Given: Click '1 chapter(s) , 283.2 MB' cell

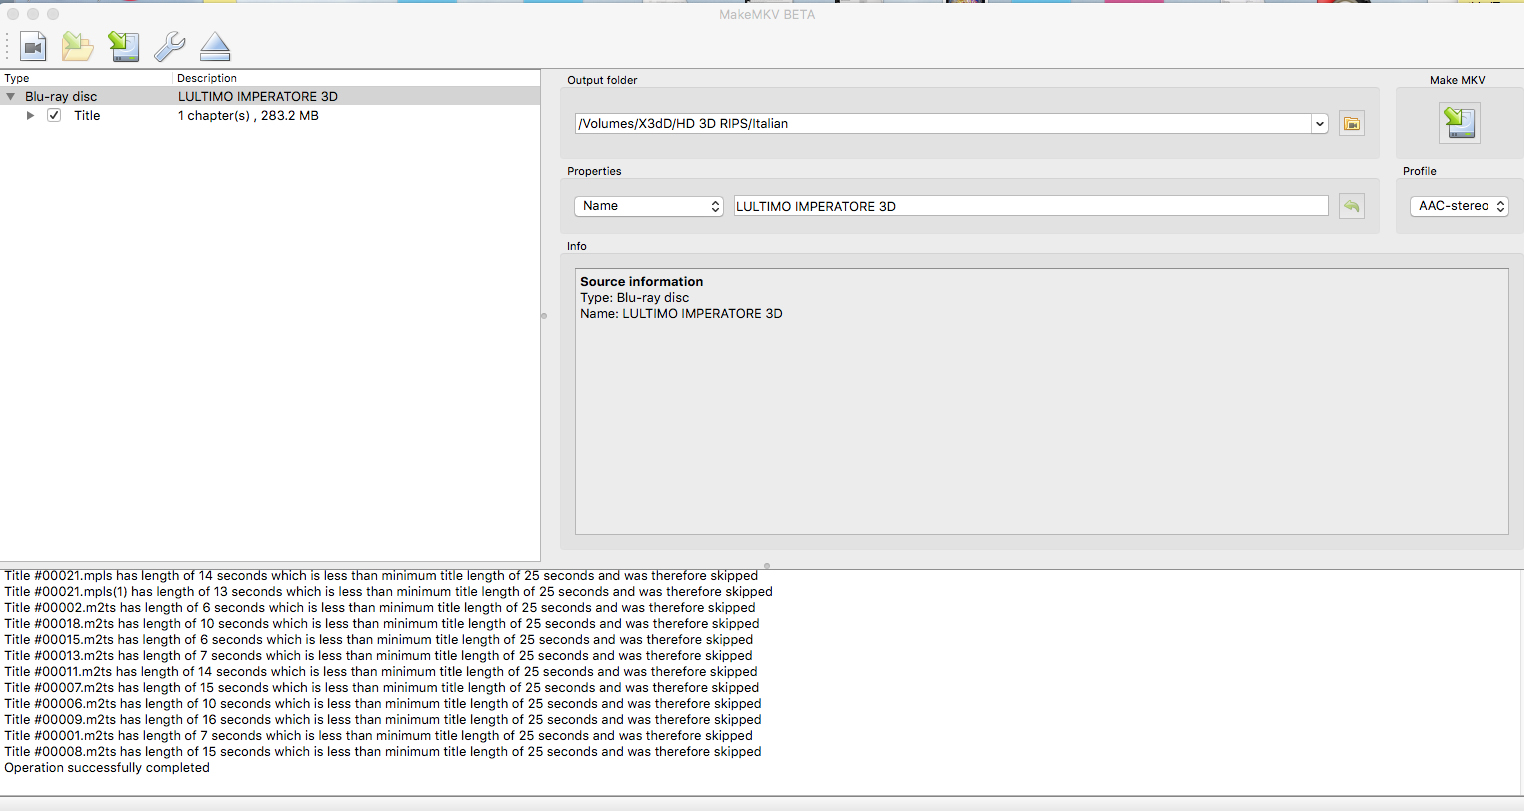Looking at the screenshot, I should tap(248, 116).
